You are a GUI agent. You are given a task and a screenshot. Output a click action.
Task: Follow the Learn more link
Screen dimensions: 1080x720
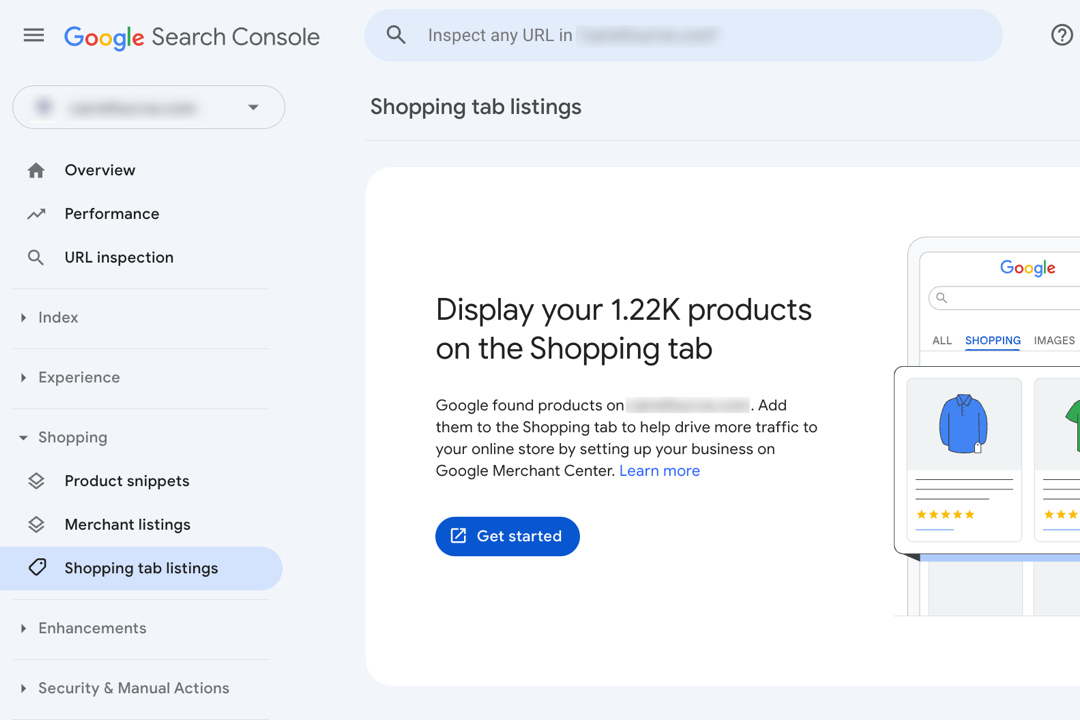click(x=659, y=471)
